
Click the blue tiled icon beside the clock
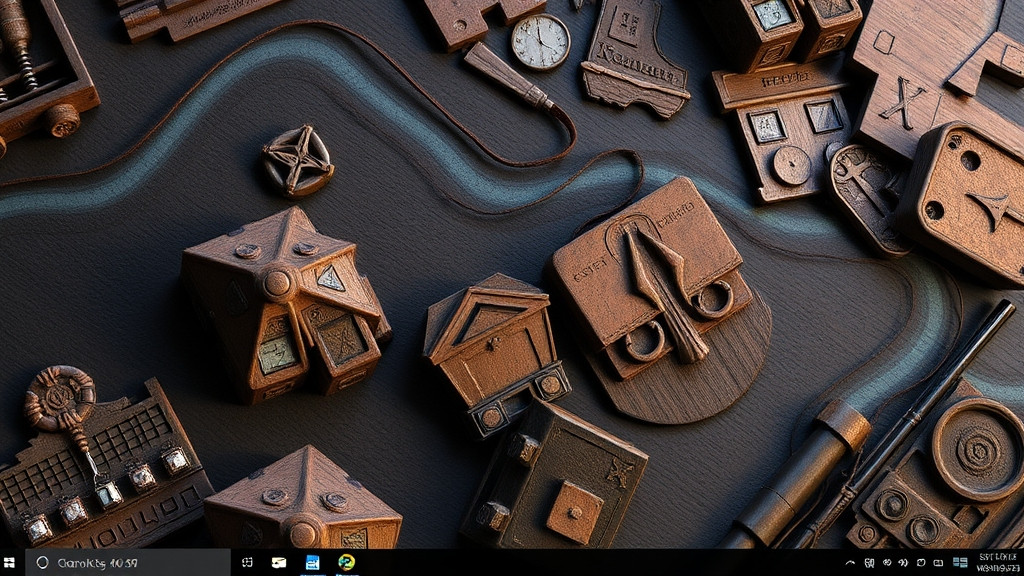coord(960,562)
